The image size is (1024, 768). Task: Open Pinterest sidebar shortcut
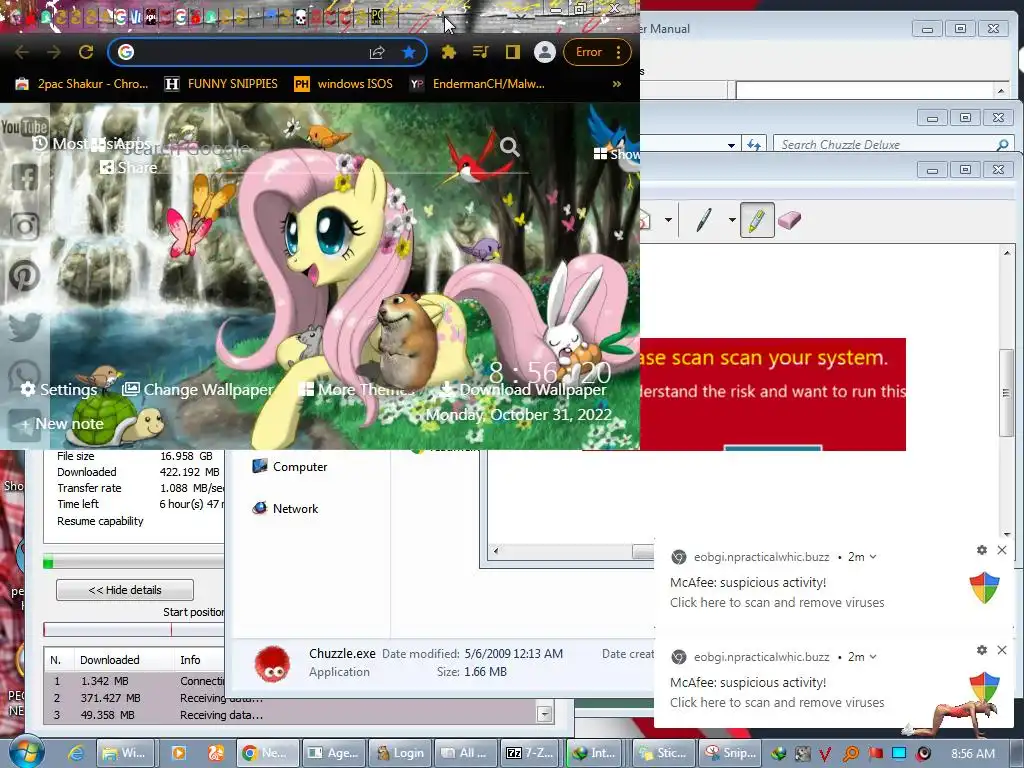(x=24, y=276)
